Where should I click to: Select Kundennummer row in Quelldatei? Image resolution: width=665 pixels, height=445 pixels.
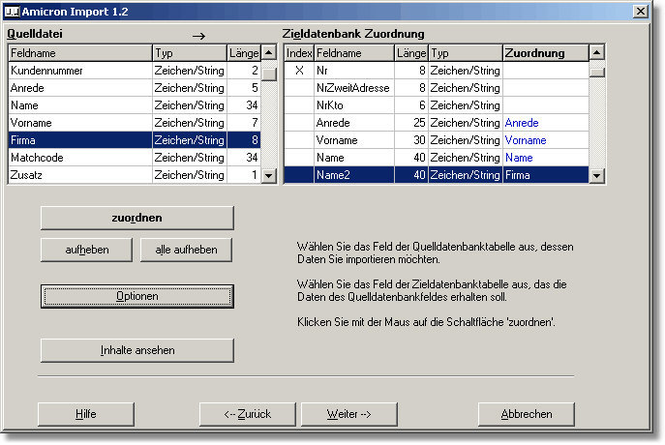point(134,70)
